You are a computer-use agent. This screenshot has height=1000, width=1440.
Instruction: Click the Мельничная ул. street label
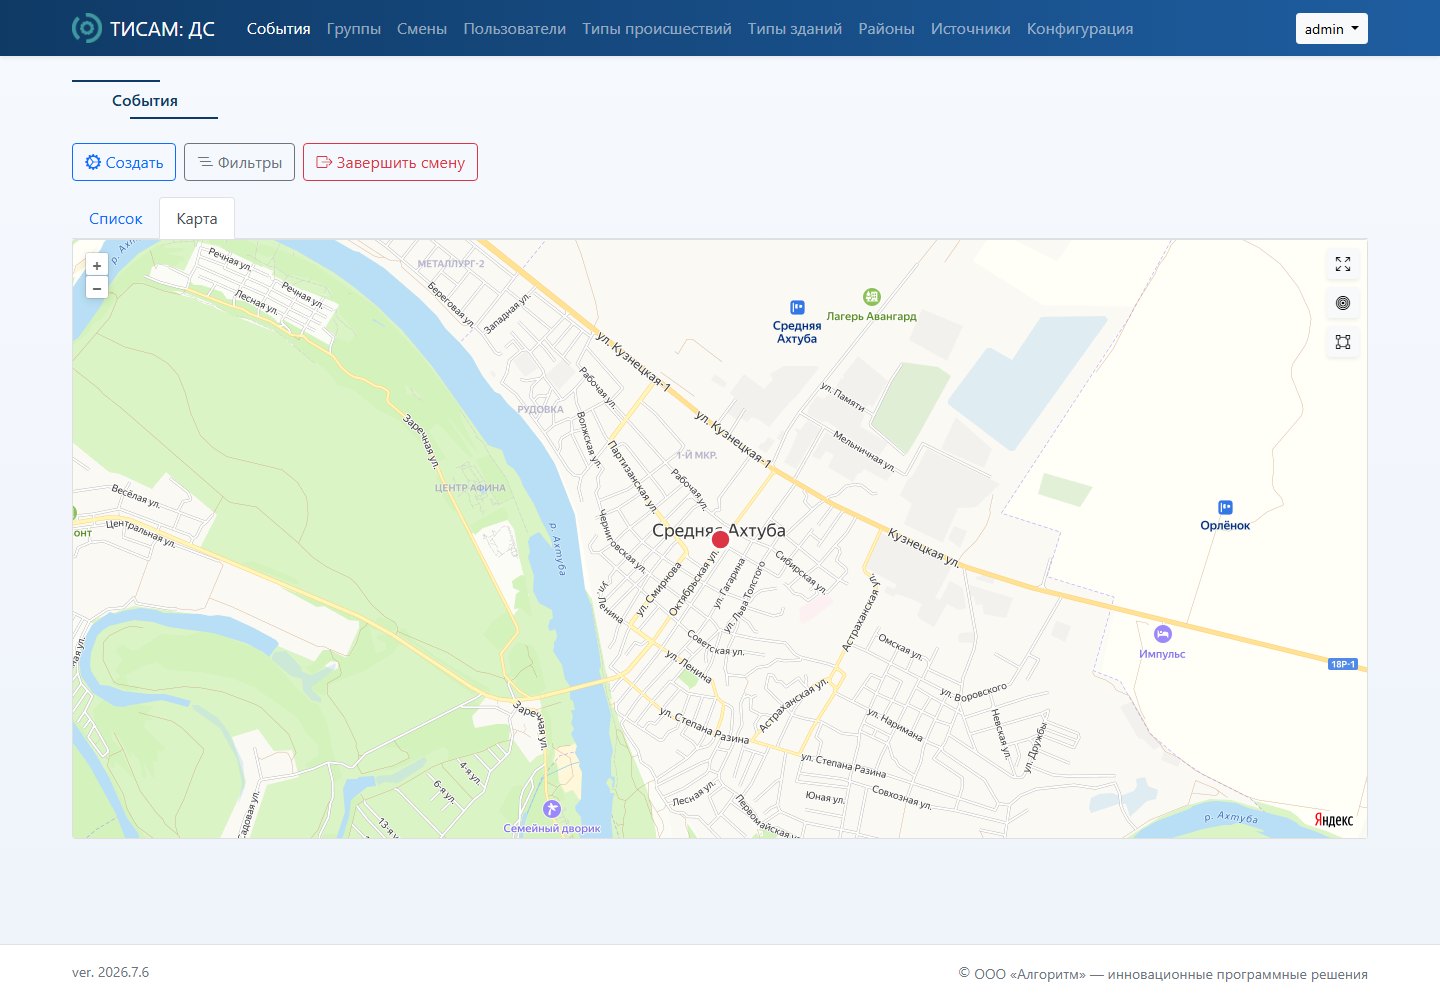pyautogui.click(x=864, y=450)
